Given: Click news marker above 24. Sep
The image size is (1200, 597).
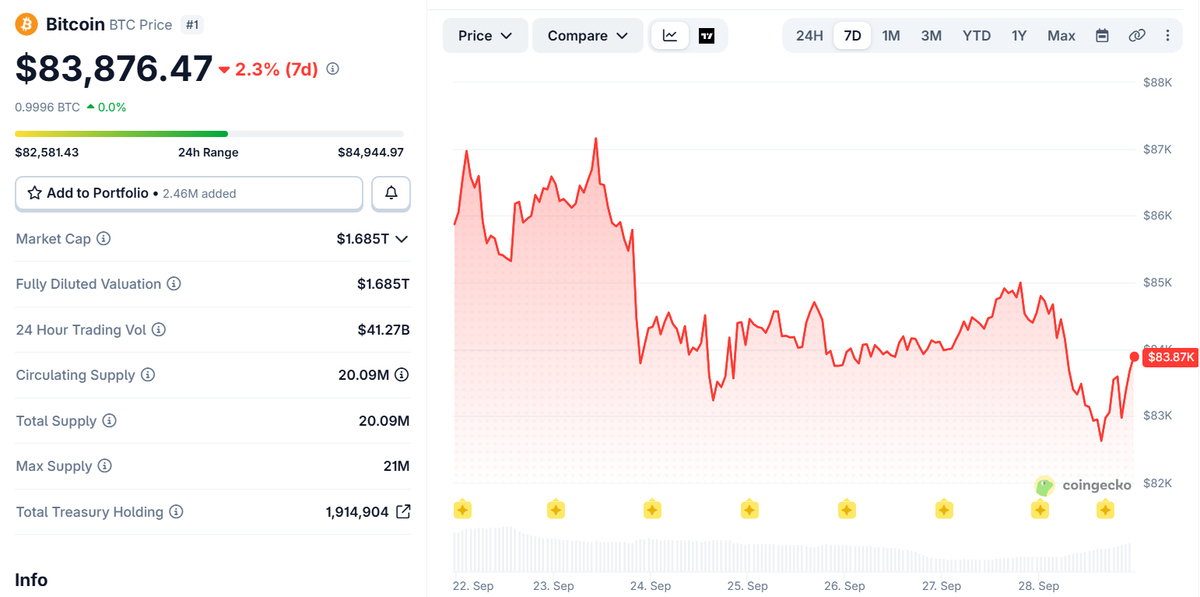Looking at the screenshot, I should coord(652,509).
